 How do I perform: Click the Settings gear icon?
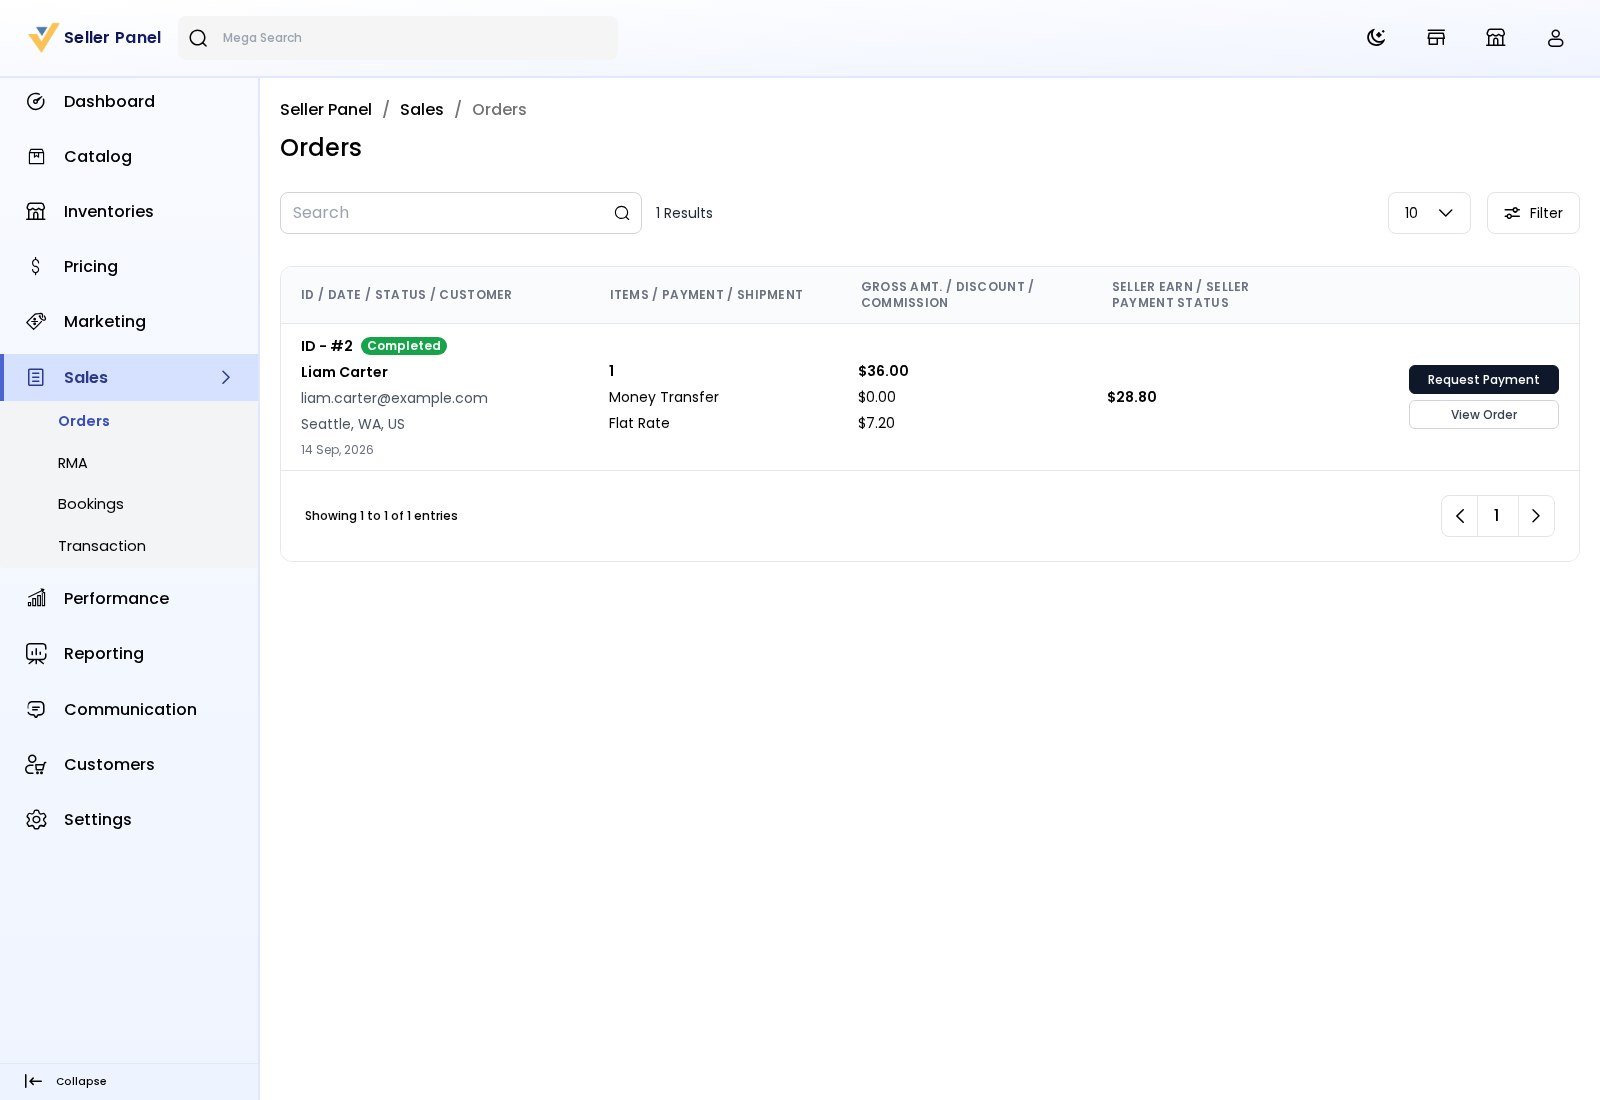click(36, 819)
